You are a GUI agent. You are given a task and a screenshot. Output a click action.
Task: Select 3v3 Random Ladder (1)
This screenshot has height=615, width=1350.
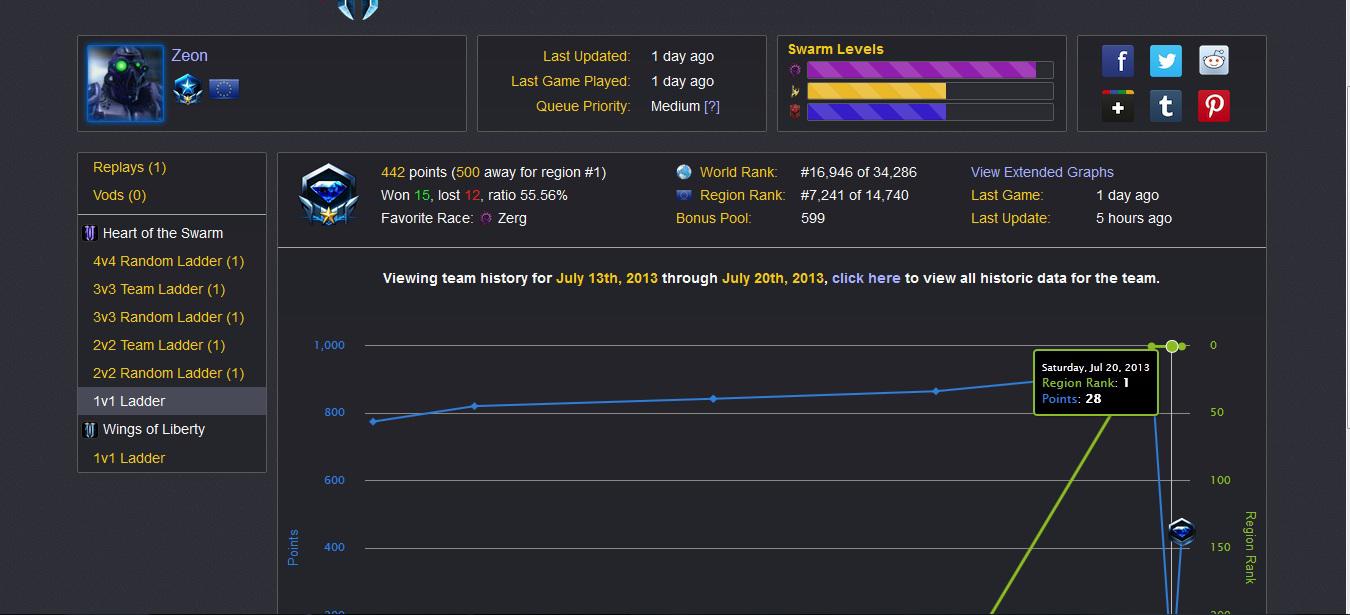[169, 317]
